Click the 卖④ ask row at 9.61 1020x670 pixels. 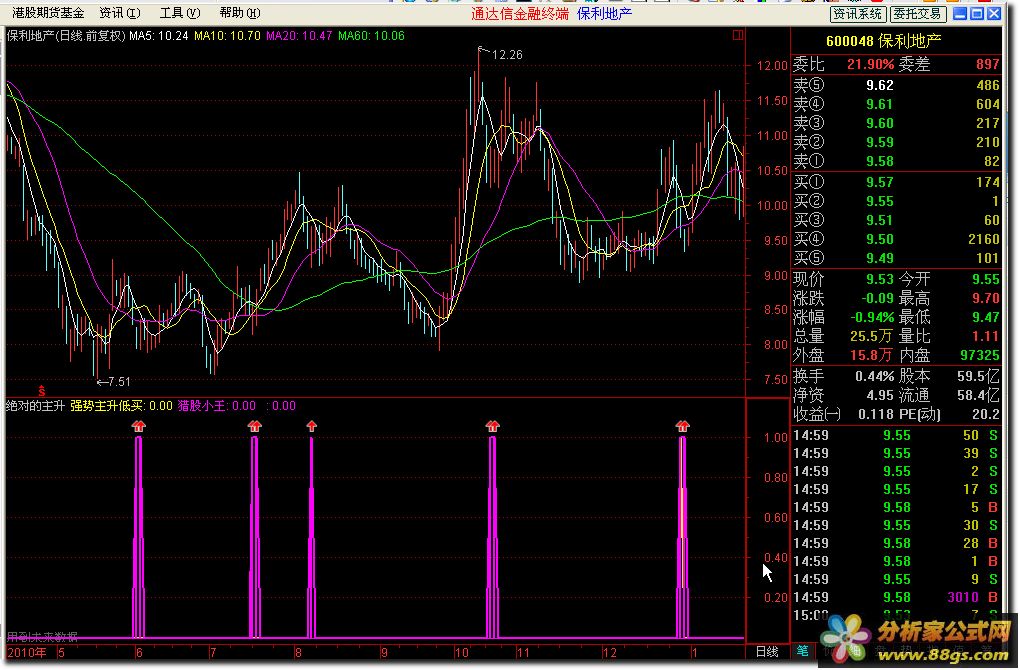click(x=896, y=104)
